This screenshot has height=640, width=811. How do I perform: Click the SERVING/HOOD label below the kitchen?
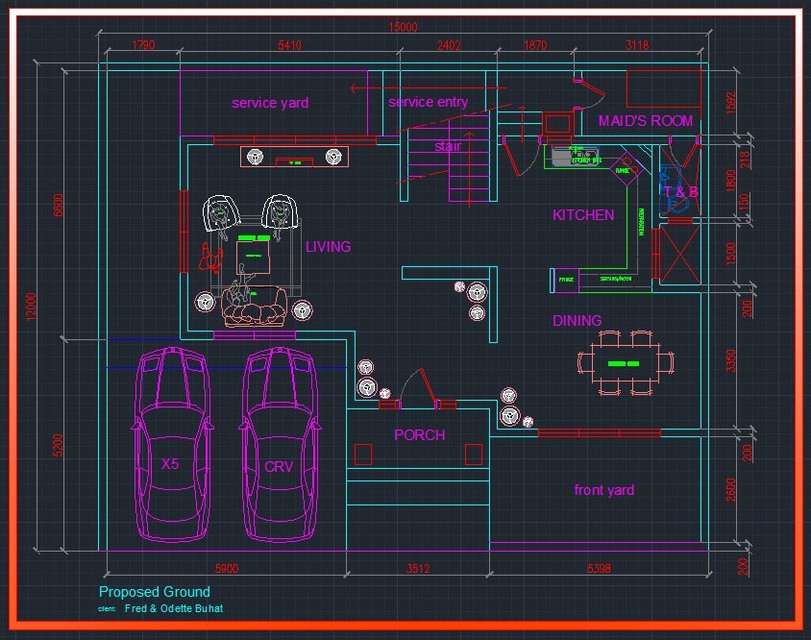point(616,278)
